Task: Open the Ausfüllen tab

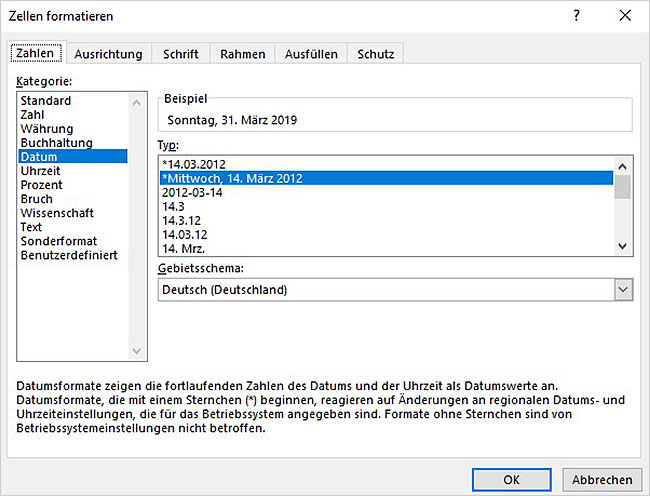Action: (311, 54)
